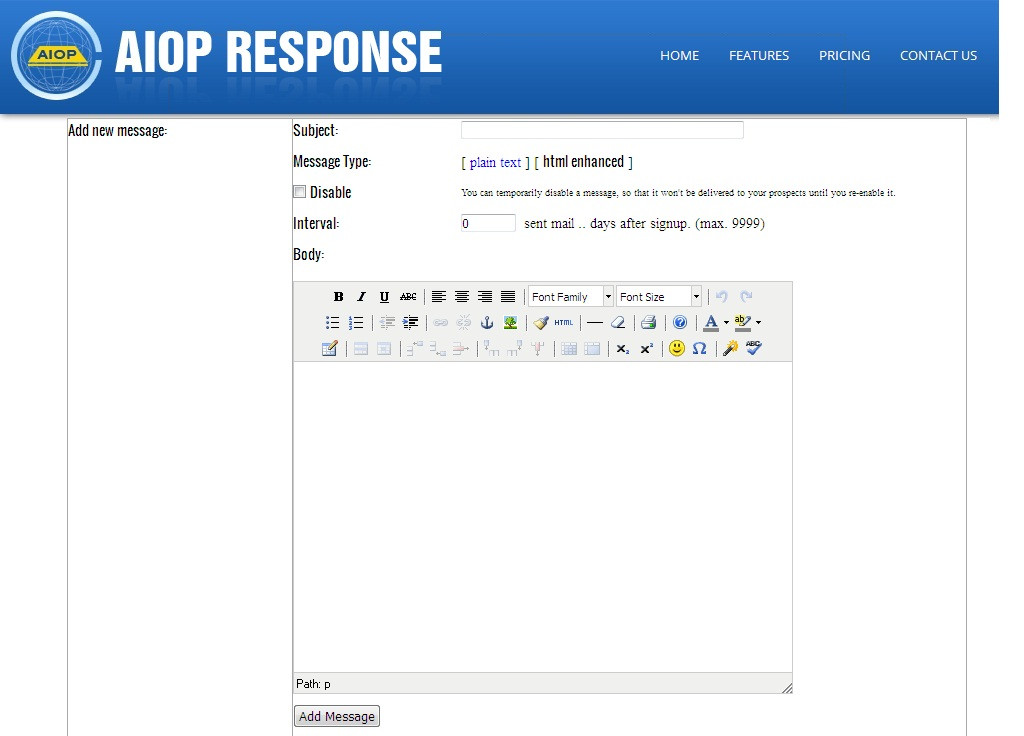The width and height of the screenshot is (1024, 736).
Task: Click the magic wand icon in toolbar
Action: [731, 348]
